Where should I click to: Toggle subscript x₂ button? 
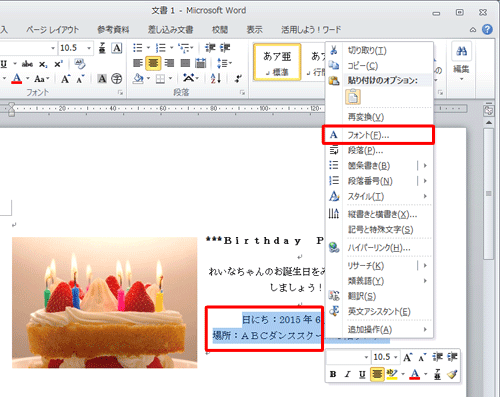pyautogui.click(x=43, y=64)
